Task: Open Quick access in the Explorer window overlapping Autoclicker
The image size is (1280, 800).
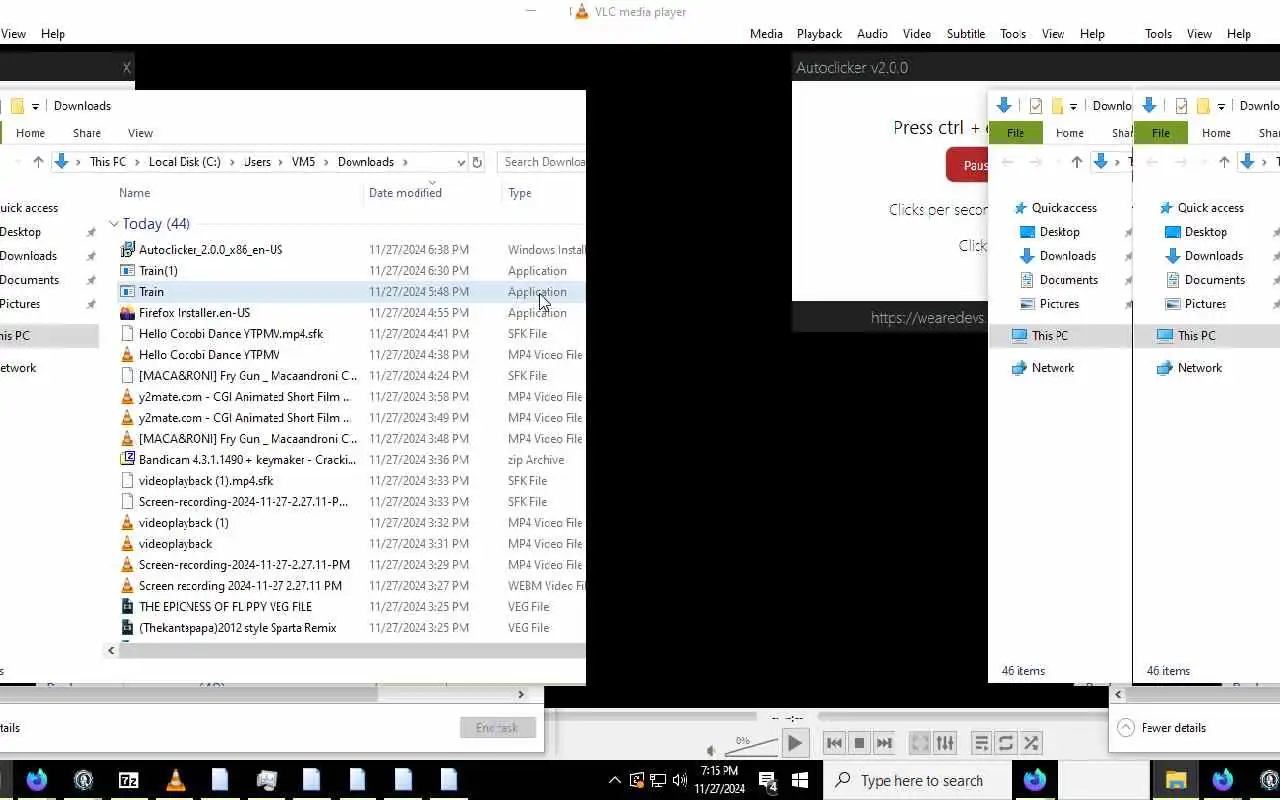Action: pyautogui.click(x=1064, y=208)
